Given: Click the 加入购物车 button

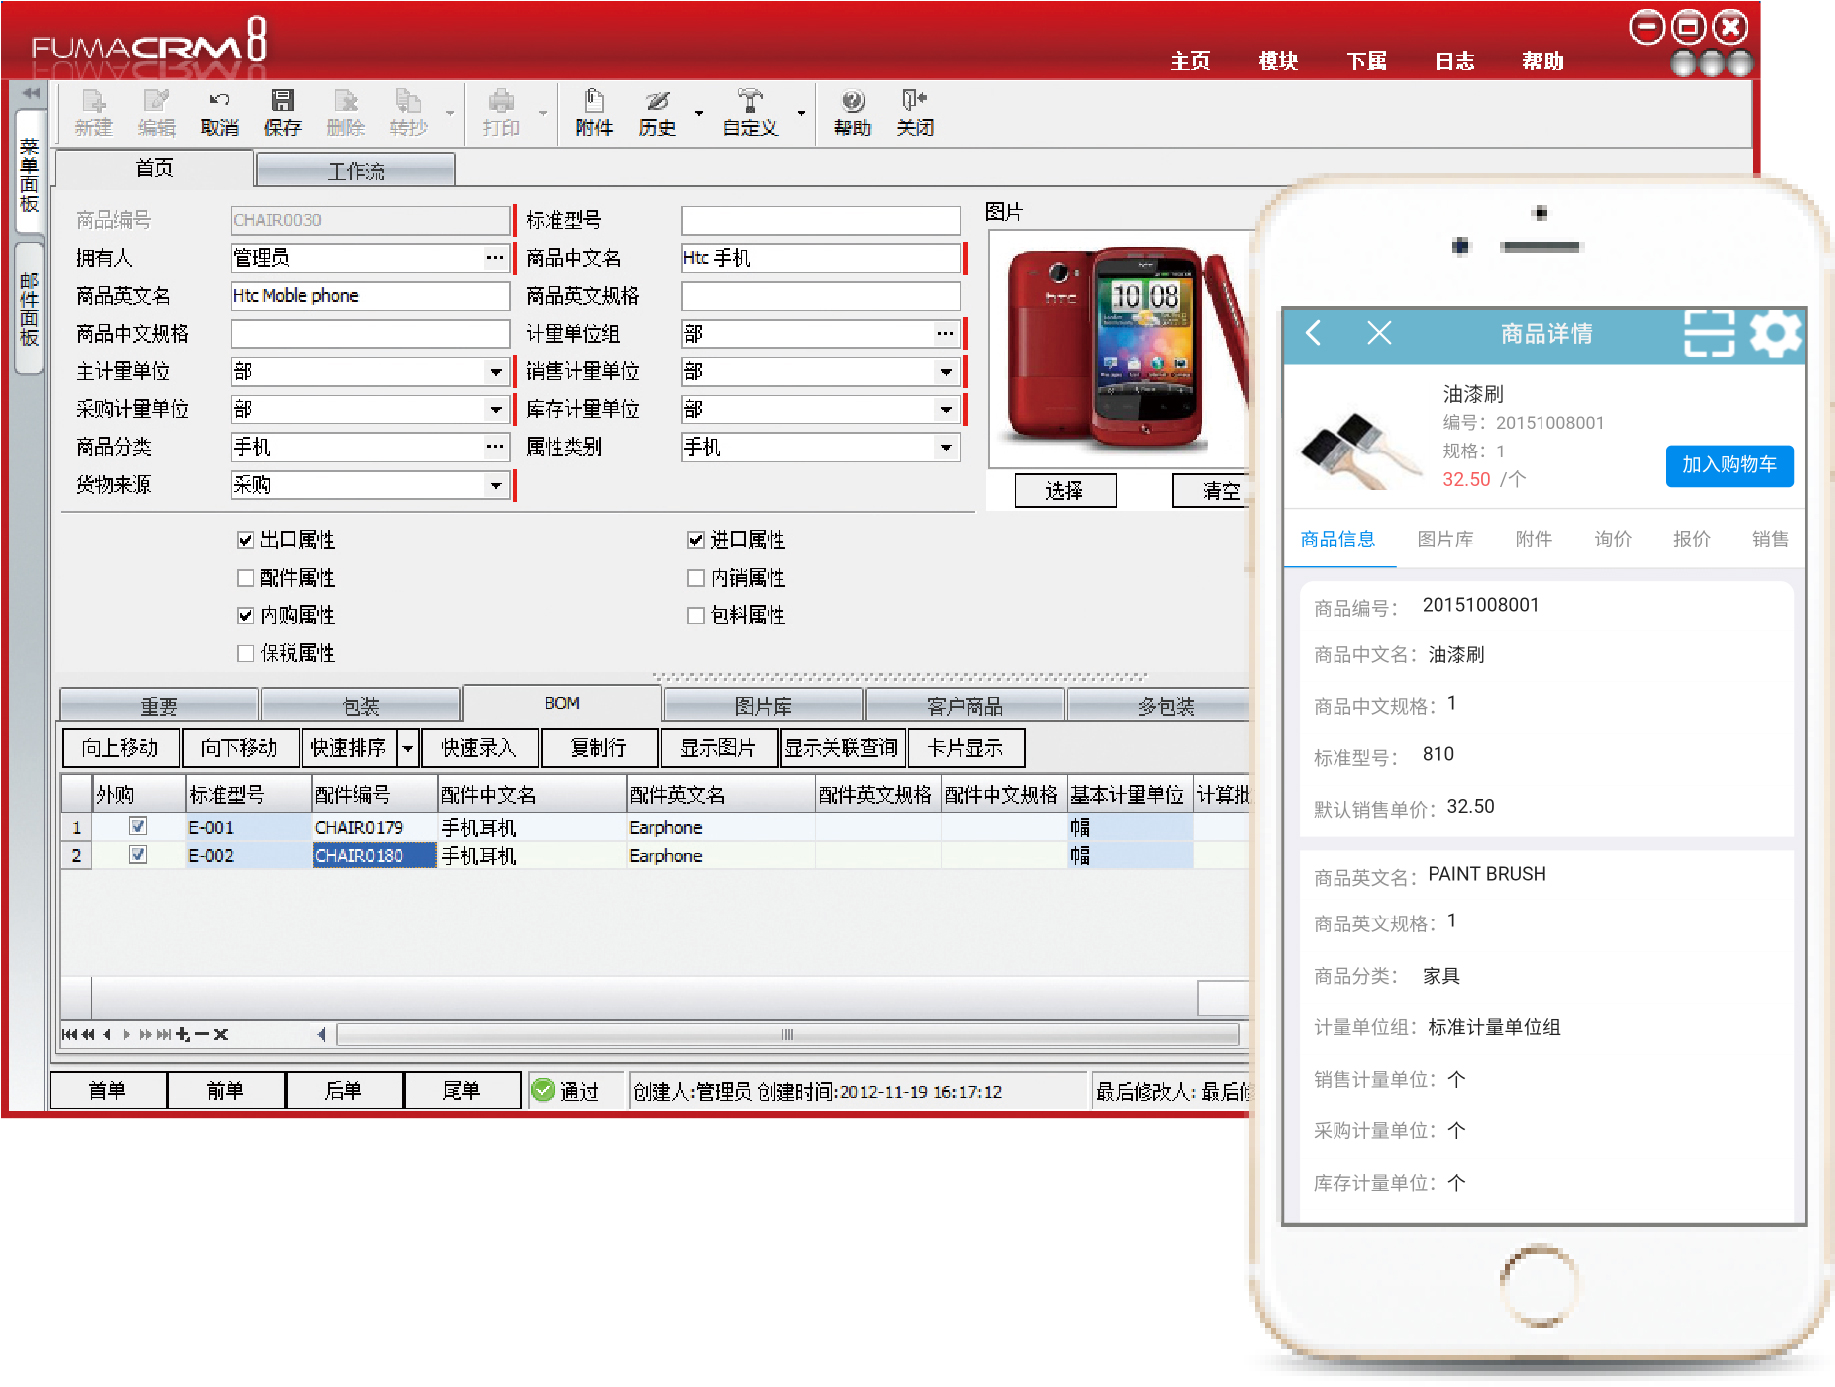Looking at the screenshot, I should pos(1728,466).
